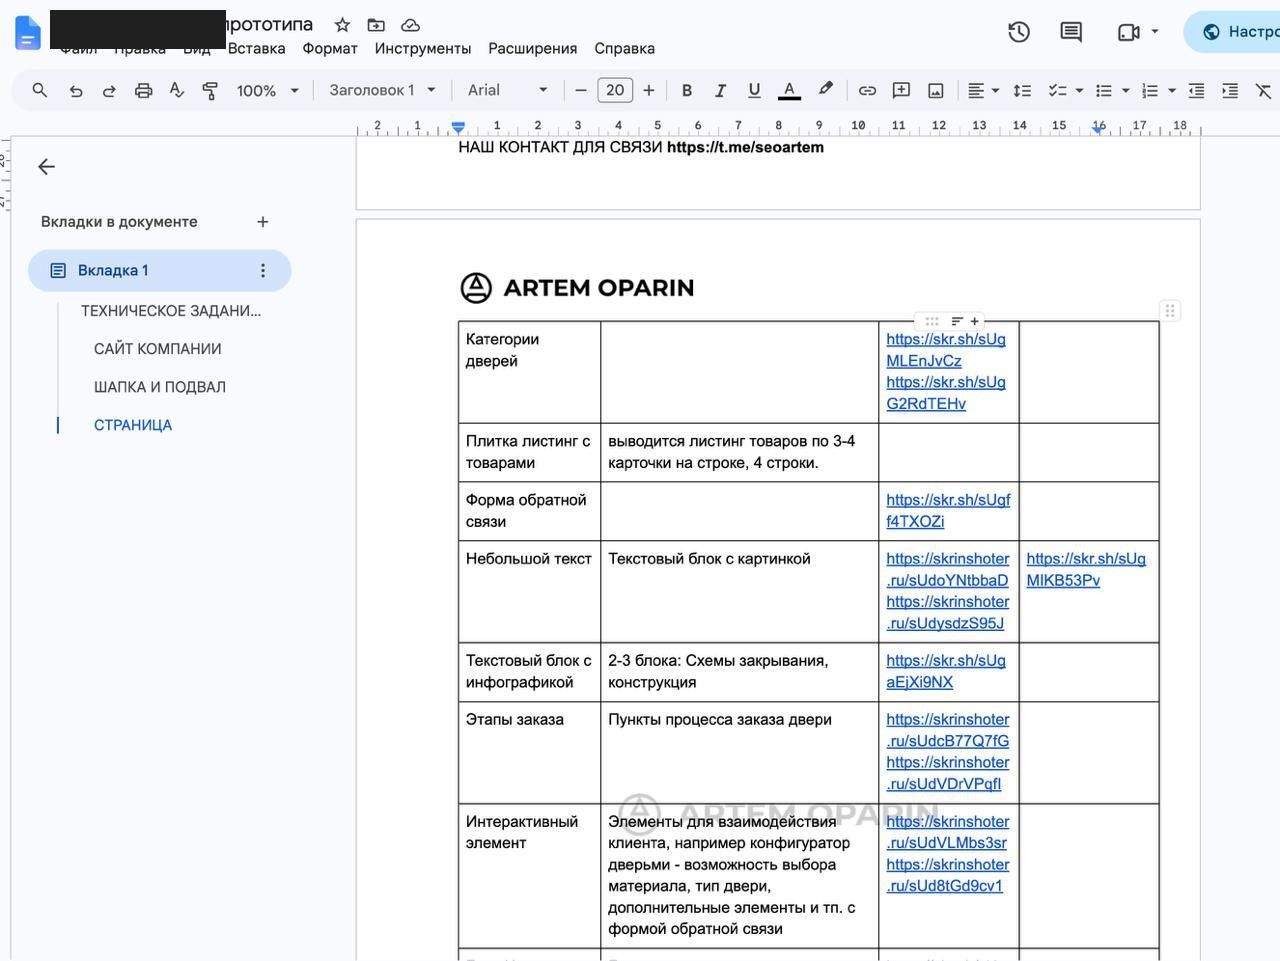1280x961 pixels.
Task: Redo the last action
Action: tap(109, 90)
